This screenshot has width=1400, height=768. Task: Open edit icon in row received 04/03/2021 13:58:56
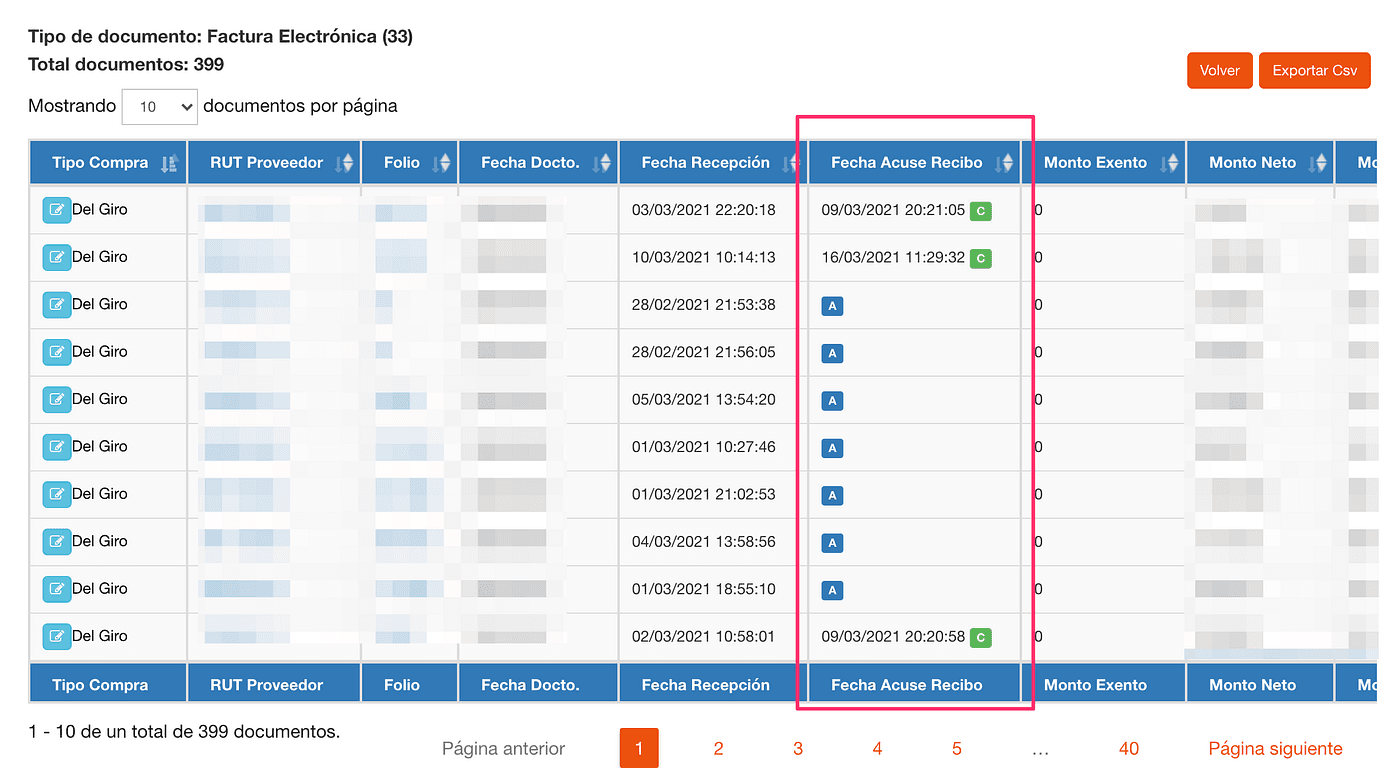coord(57,541)
